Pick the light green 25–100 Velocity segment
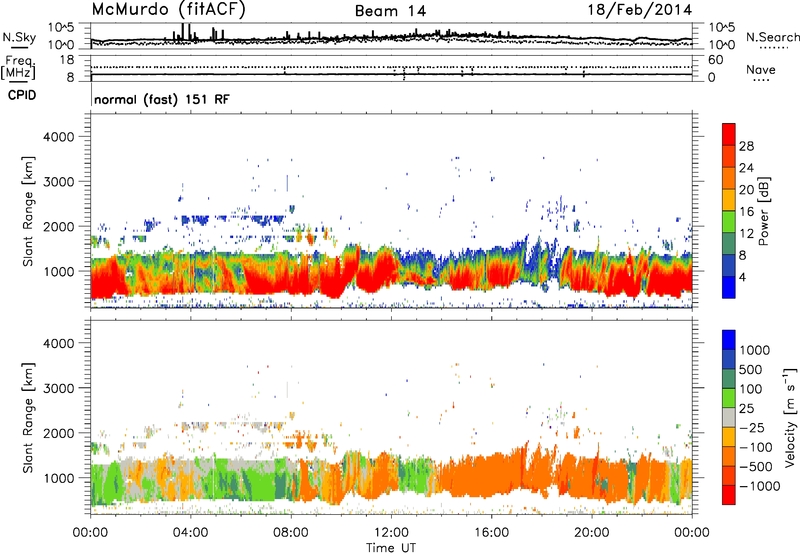This screenshot has width=800, height=554. pos(729,398)
